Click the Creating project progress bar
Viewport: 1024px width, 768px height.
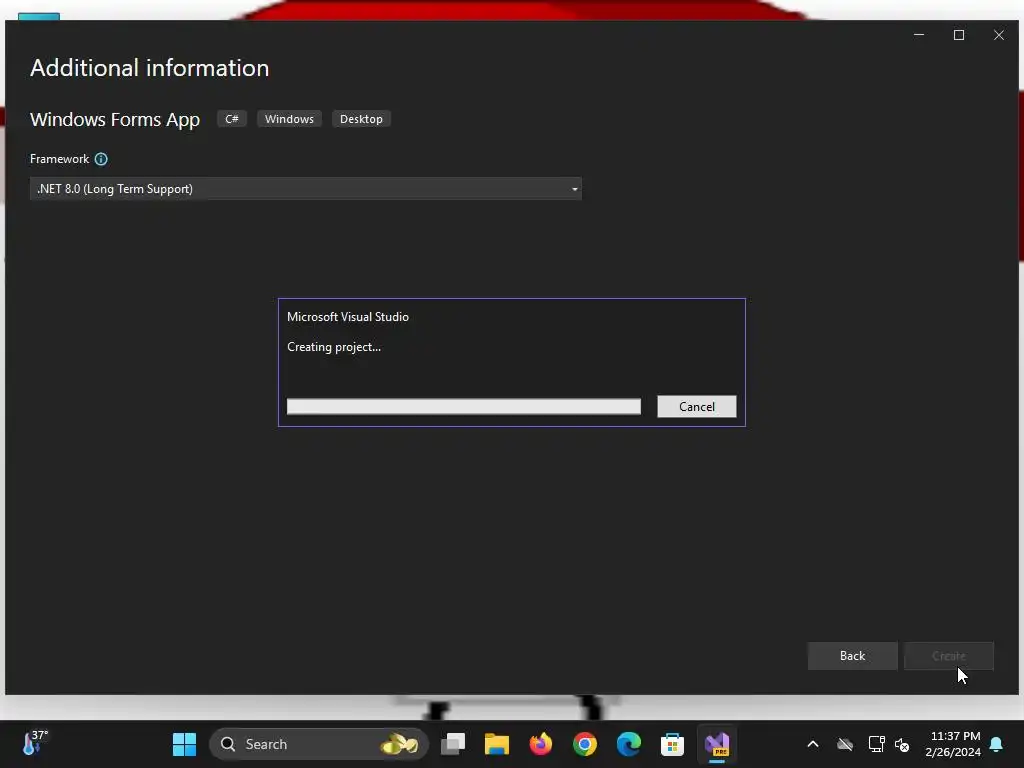click(x=464, y=406)
